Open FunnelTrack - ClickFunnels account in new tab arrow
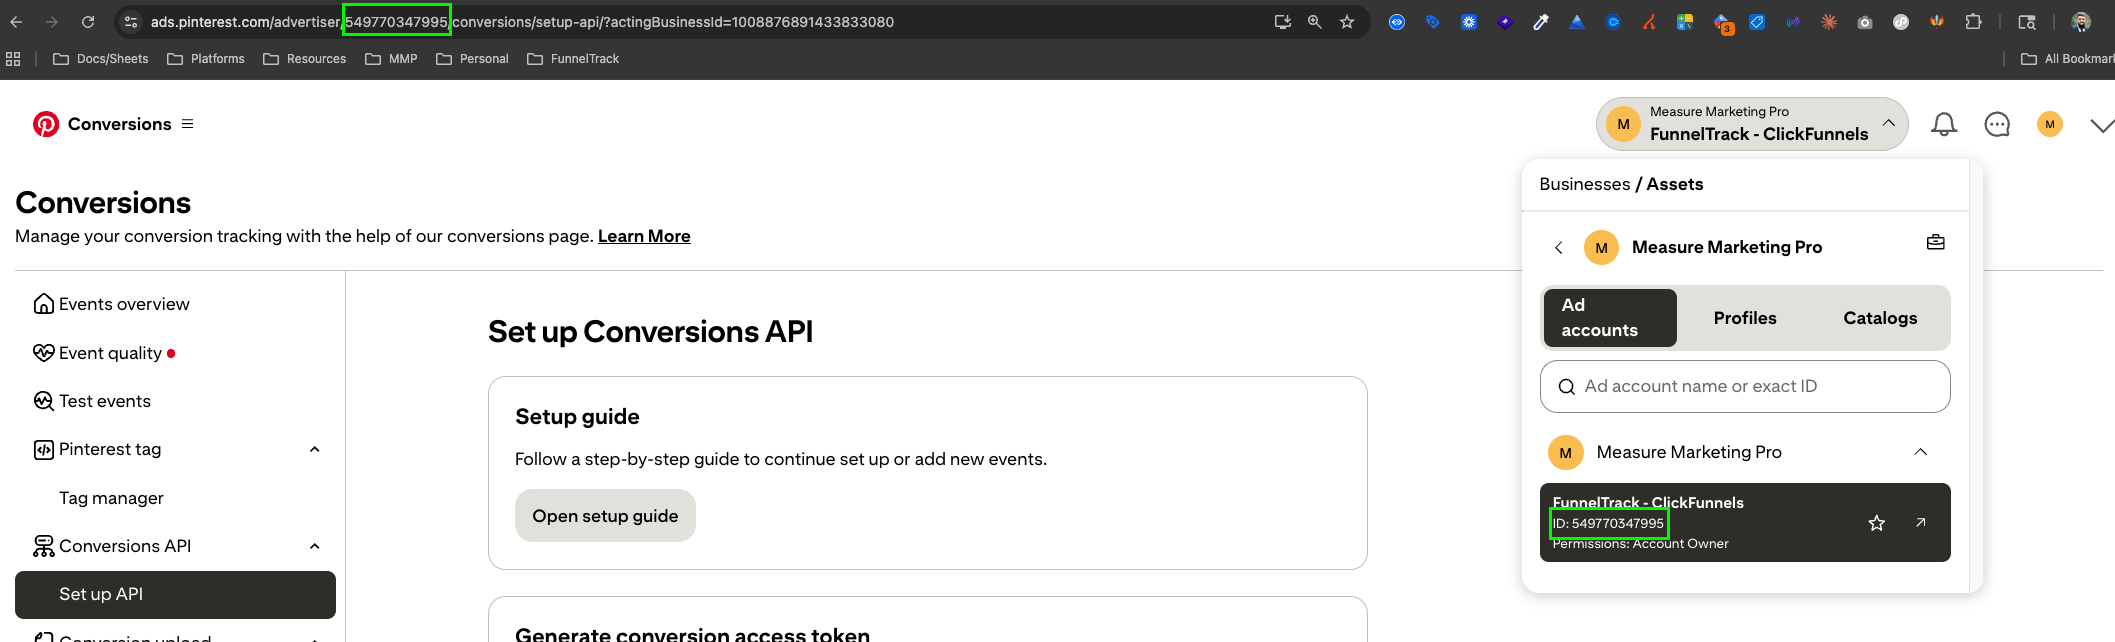 1921,522
